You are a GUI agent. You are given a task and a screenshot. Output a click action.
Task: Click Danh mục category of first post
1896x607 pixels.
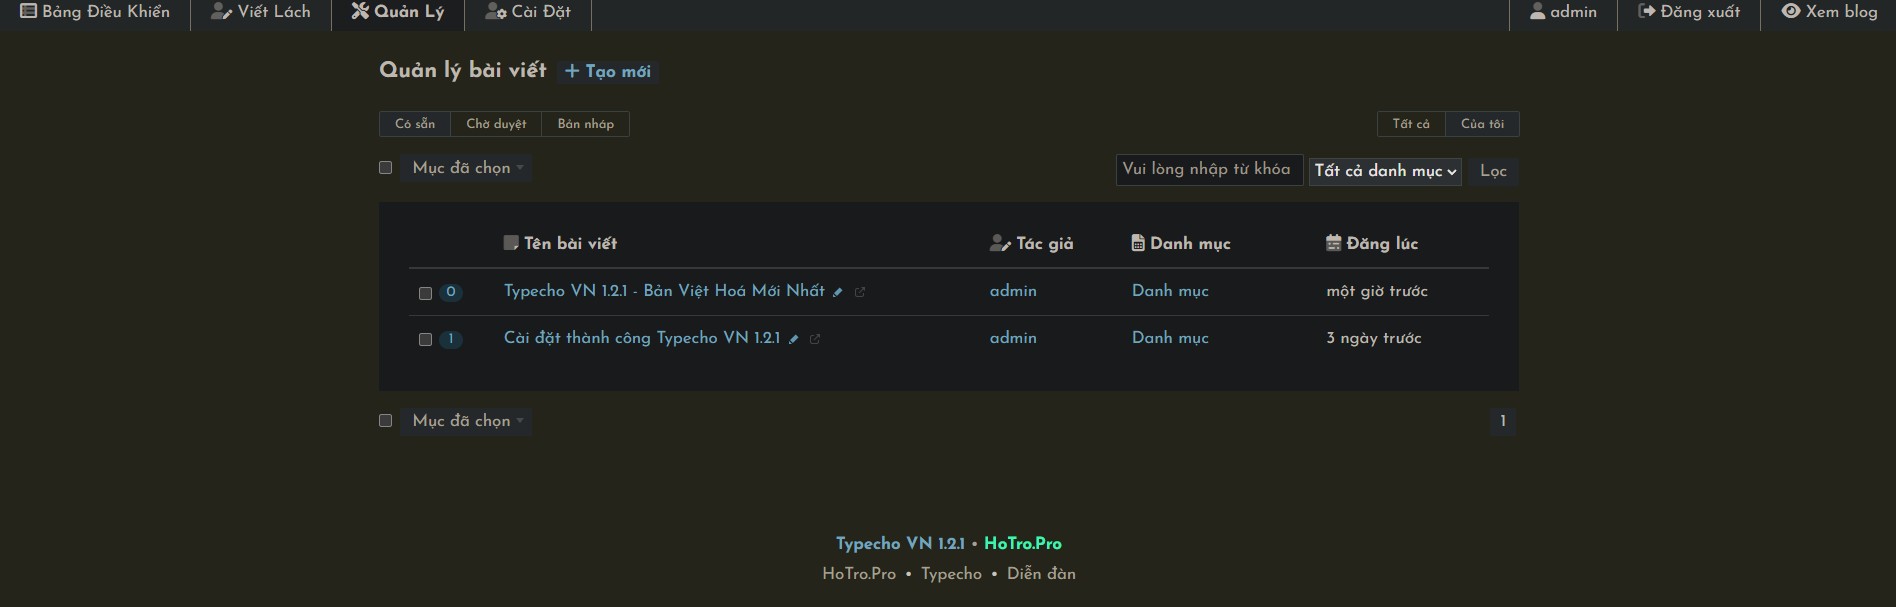(x=1170, y=291)
